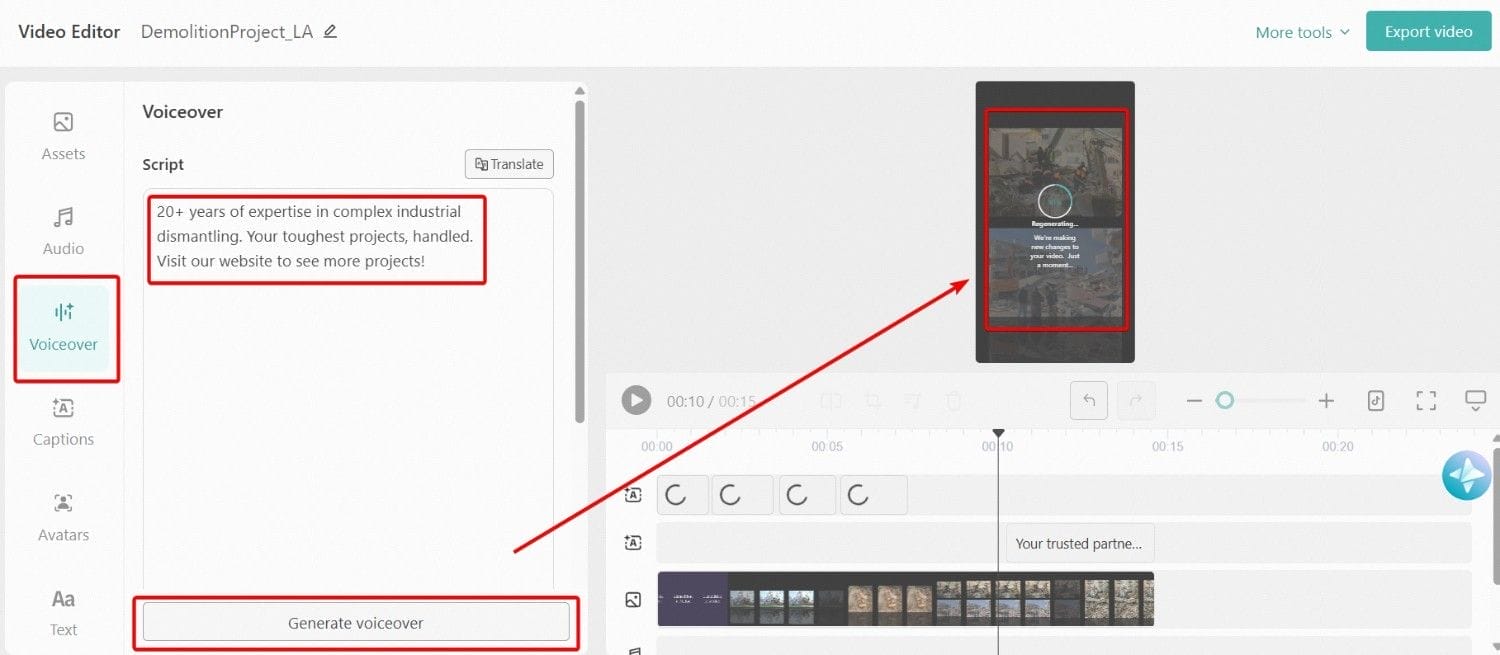
Task: Play the video from the timeline
Action: click(636, 401)
